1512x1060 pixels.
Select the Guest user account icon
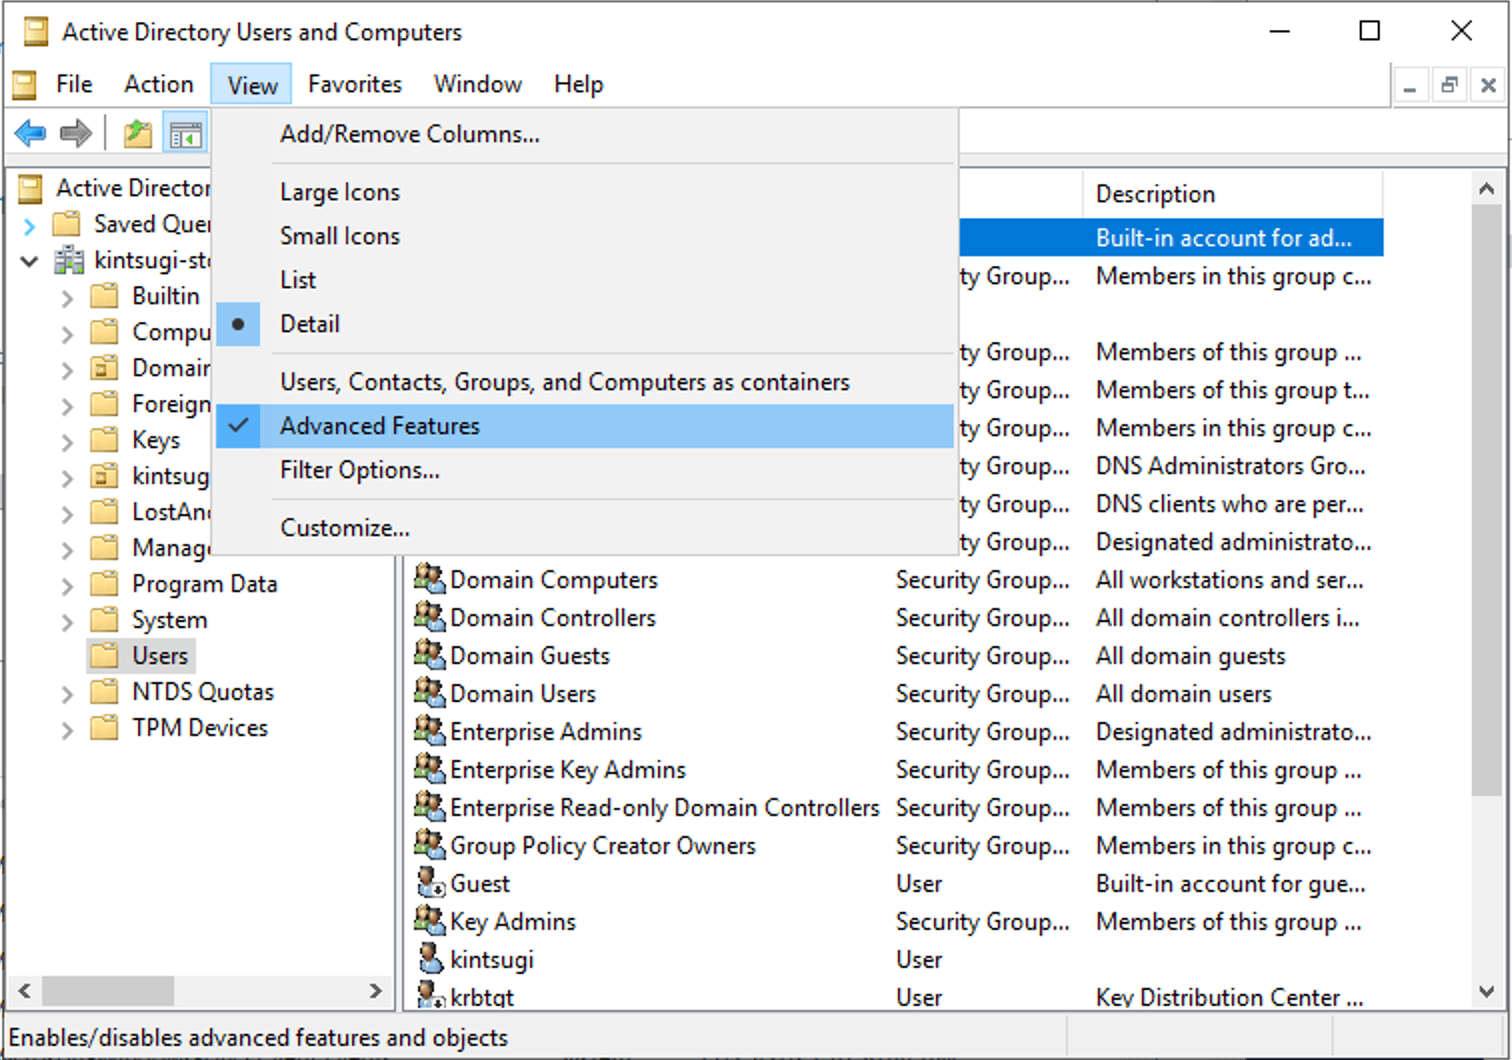(x=431, y=883)
